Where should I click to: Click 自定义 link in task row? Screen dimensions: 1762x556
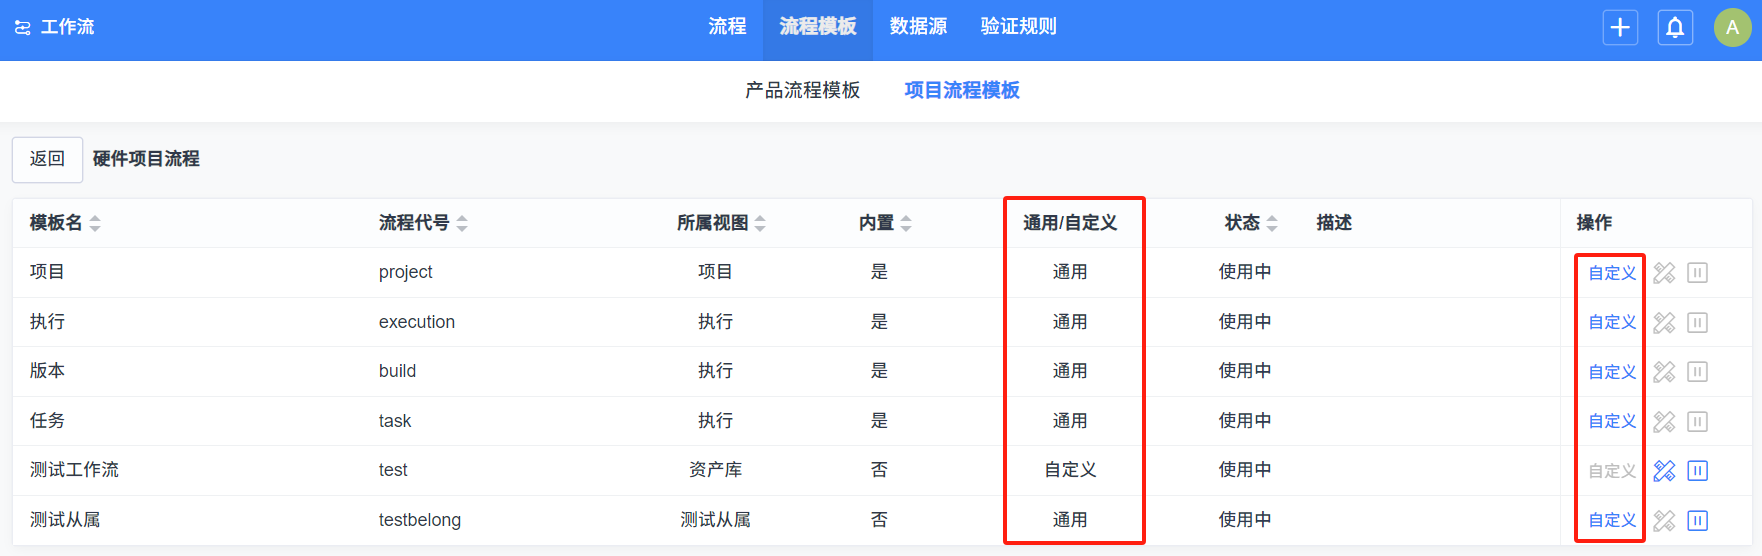pos(1612,421)
